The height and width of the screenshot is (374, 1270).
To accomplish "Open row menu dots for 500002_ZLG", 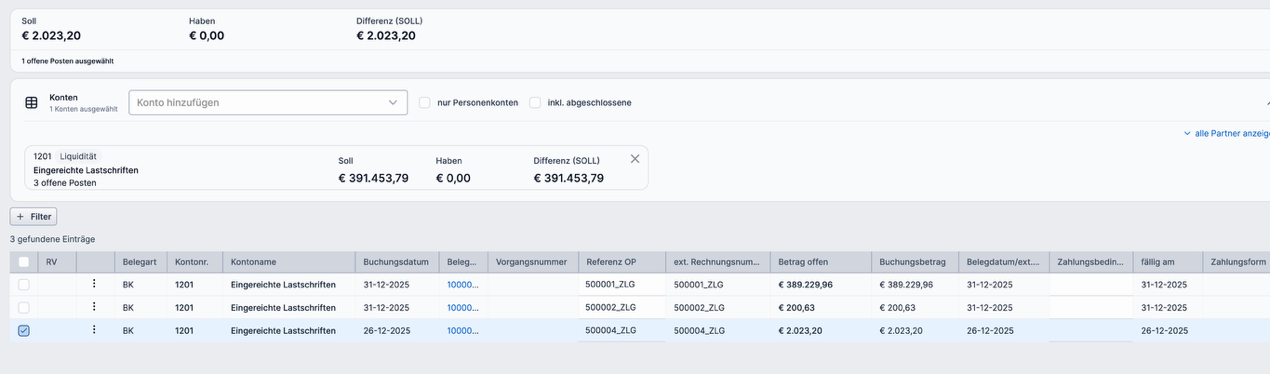I will (x=94, y=307).
